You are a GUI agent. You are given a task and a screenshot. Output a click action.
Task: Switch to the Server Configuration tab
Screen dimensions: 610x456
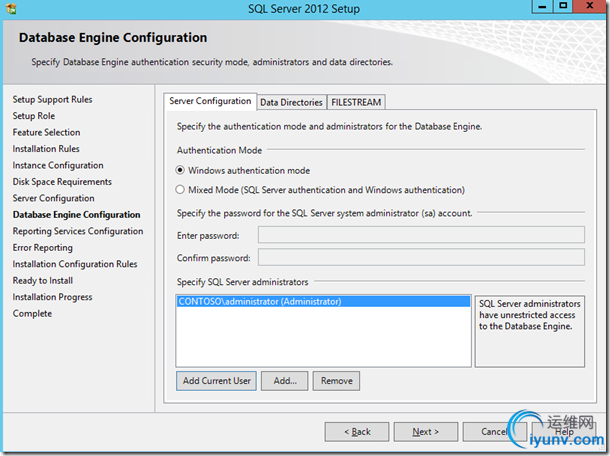click(210, 101)
